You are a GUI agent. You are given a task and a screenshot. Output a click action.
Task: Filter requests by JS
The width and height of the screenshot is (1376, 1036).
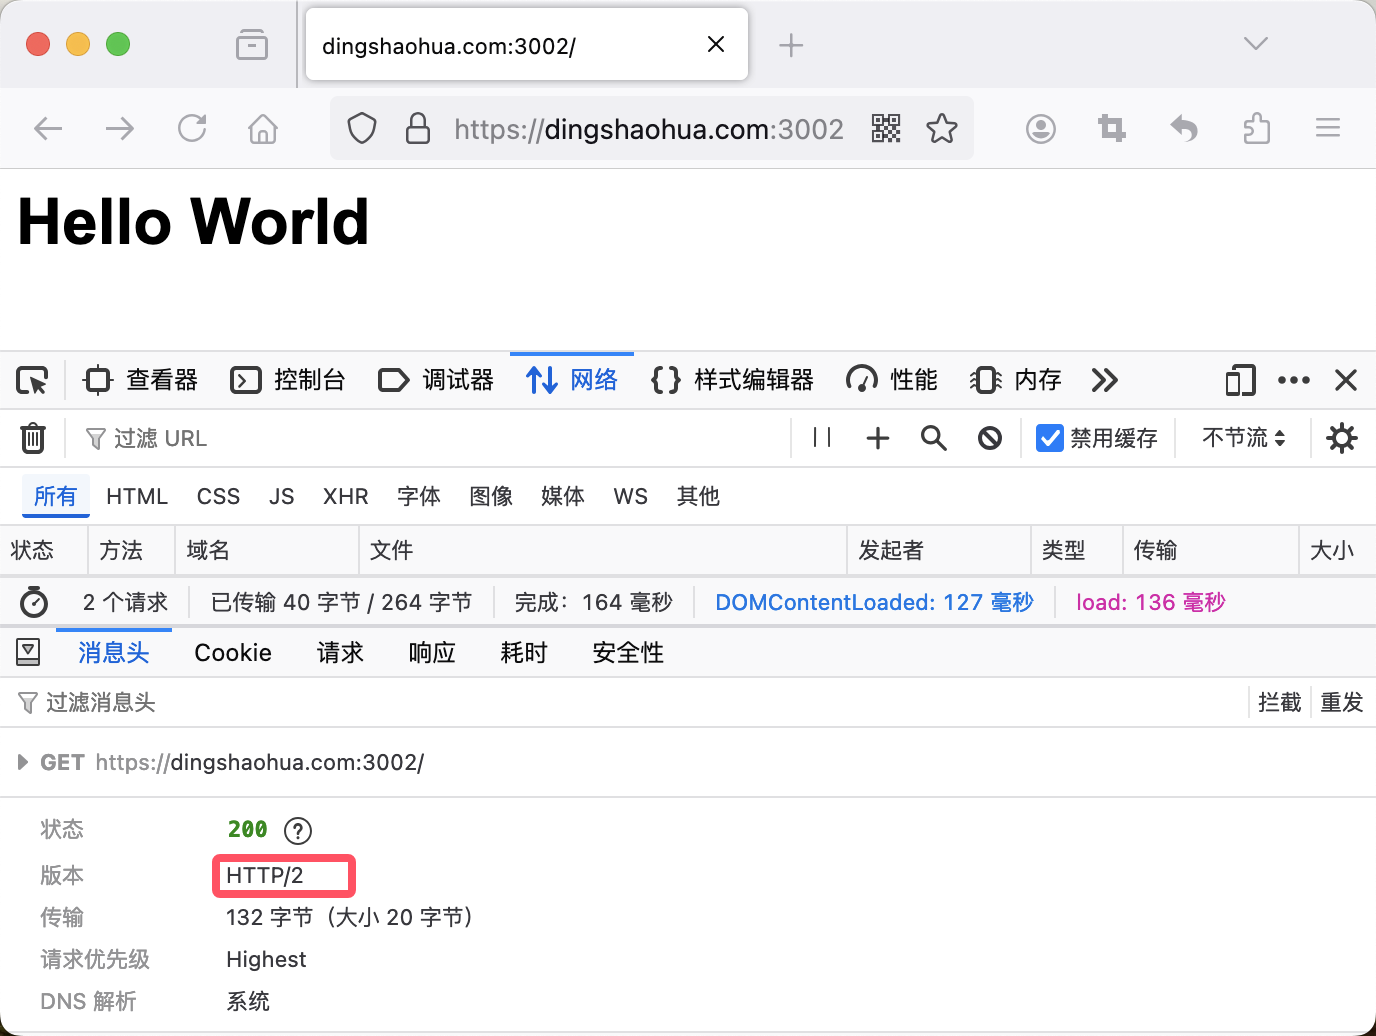tap(282, 496)
